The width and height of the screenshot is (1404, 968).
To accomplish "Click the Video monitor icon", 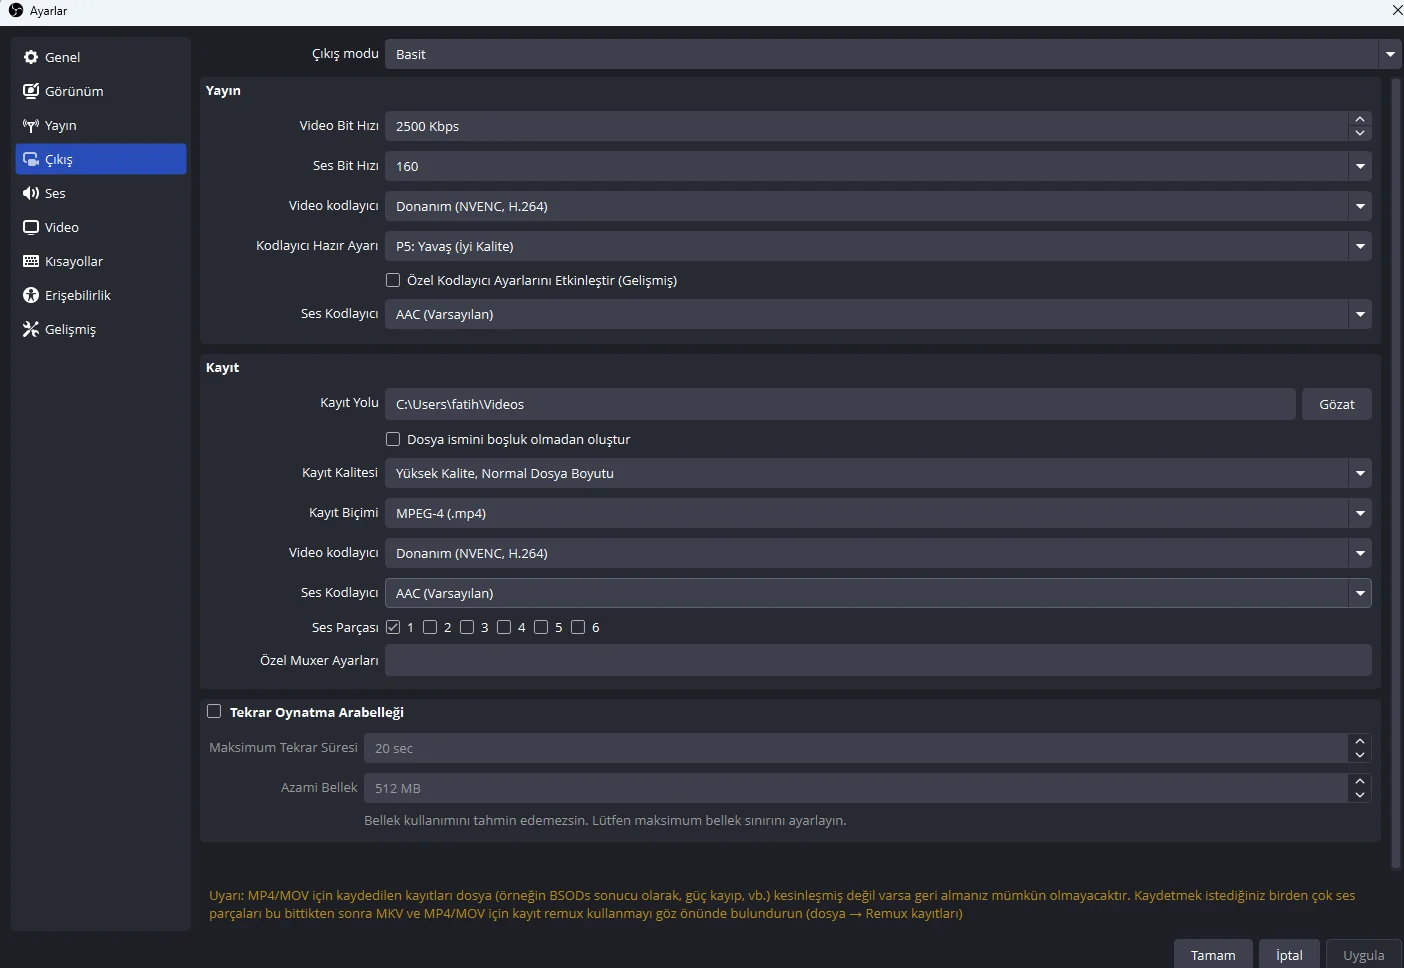I will [31, 227].
